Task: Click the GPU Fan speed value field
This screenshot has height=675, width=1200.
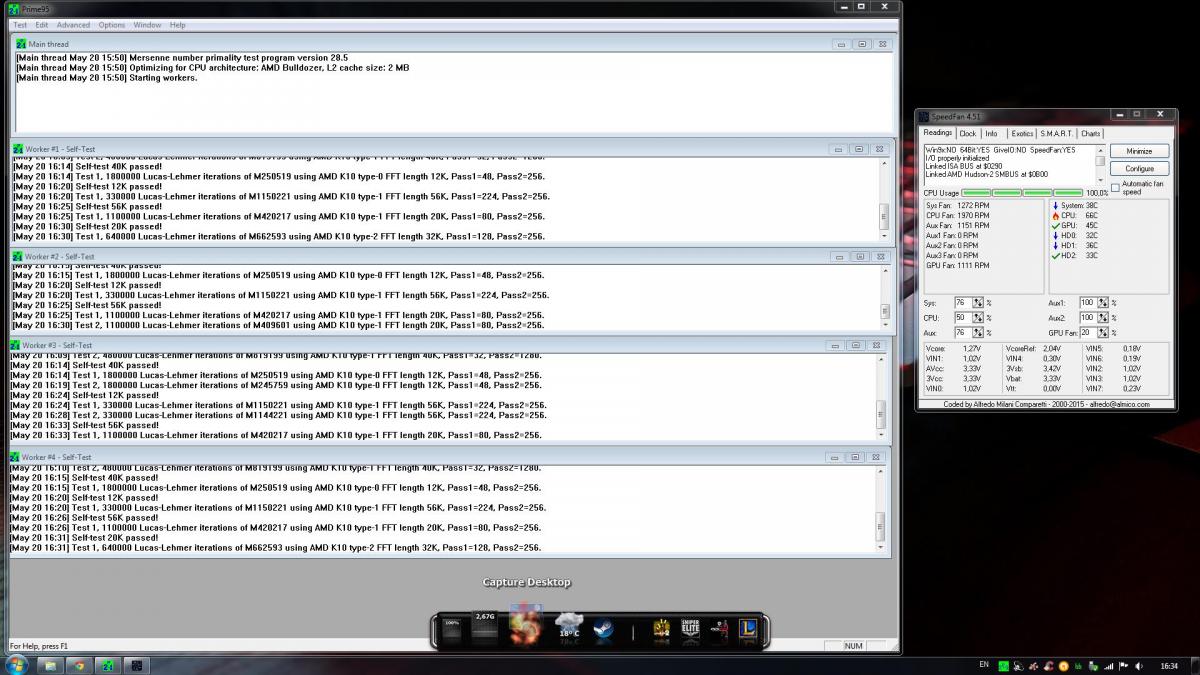Action: coord(1089,332)
